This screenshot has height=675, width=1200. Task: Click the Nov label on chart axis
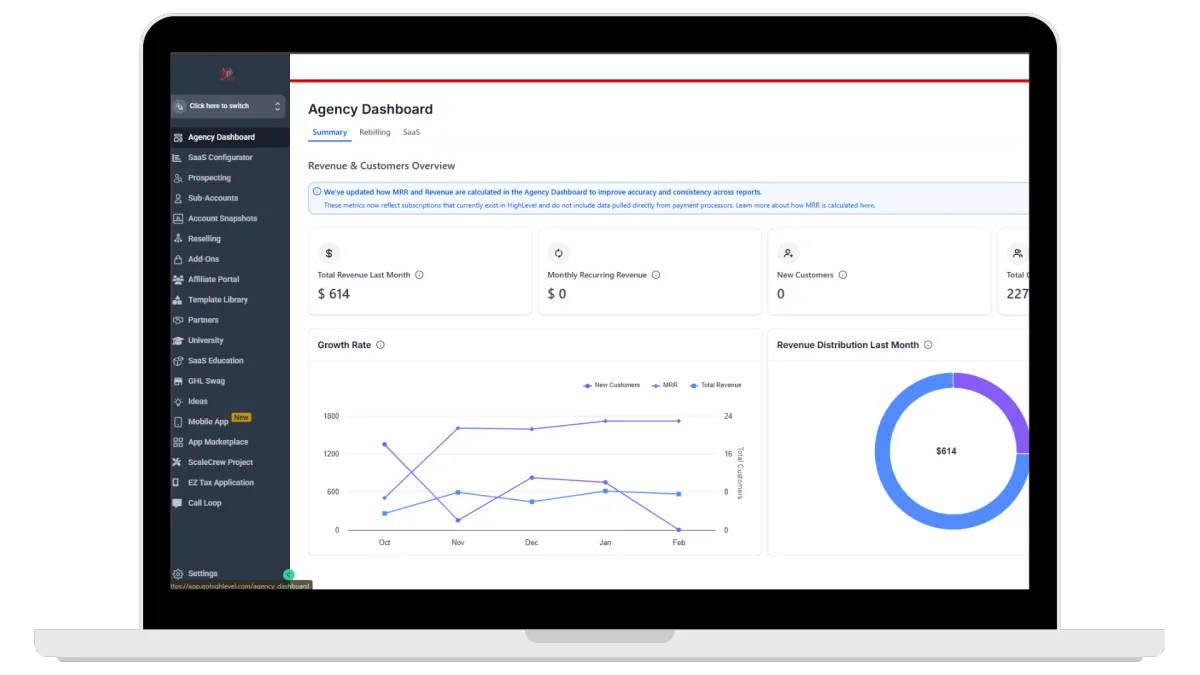(x=458, y=543)
